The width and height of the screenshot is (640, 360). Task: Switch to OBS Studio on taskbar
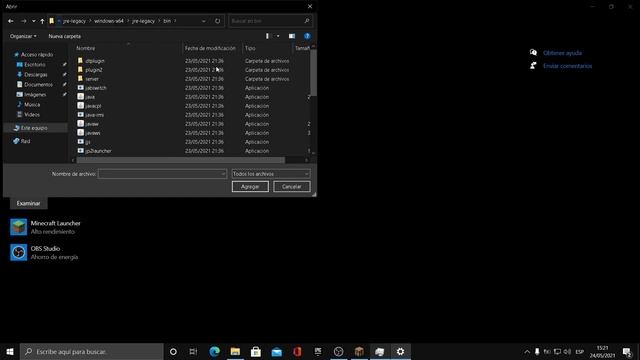pyautogui.click(x=338, y=351)
